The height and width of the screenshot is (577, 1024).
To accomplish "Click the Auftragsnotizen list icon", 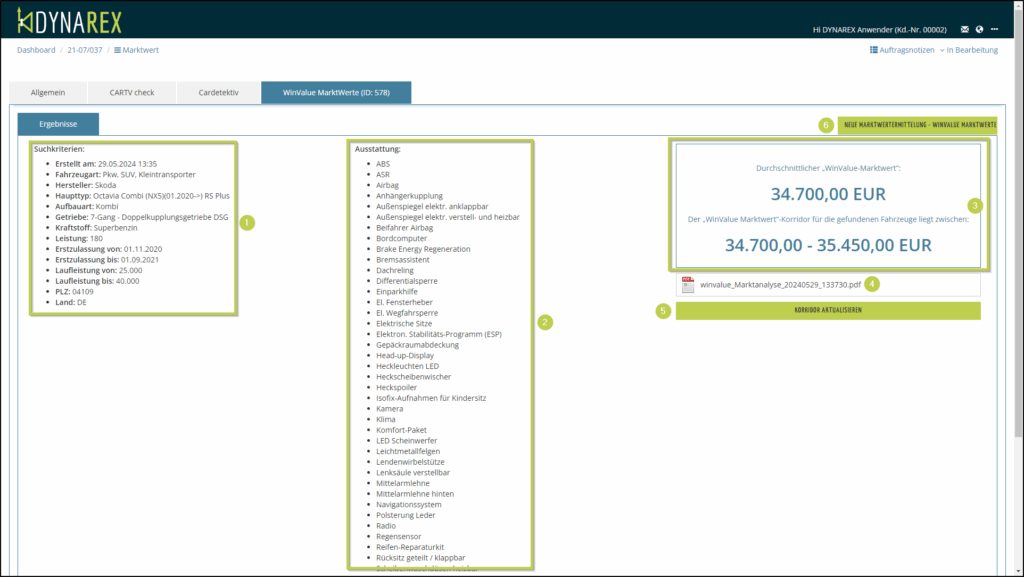I will [x=874, y=49].
